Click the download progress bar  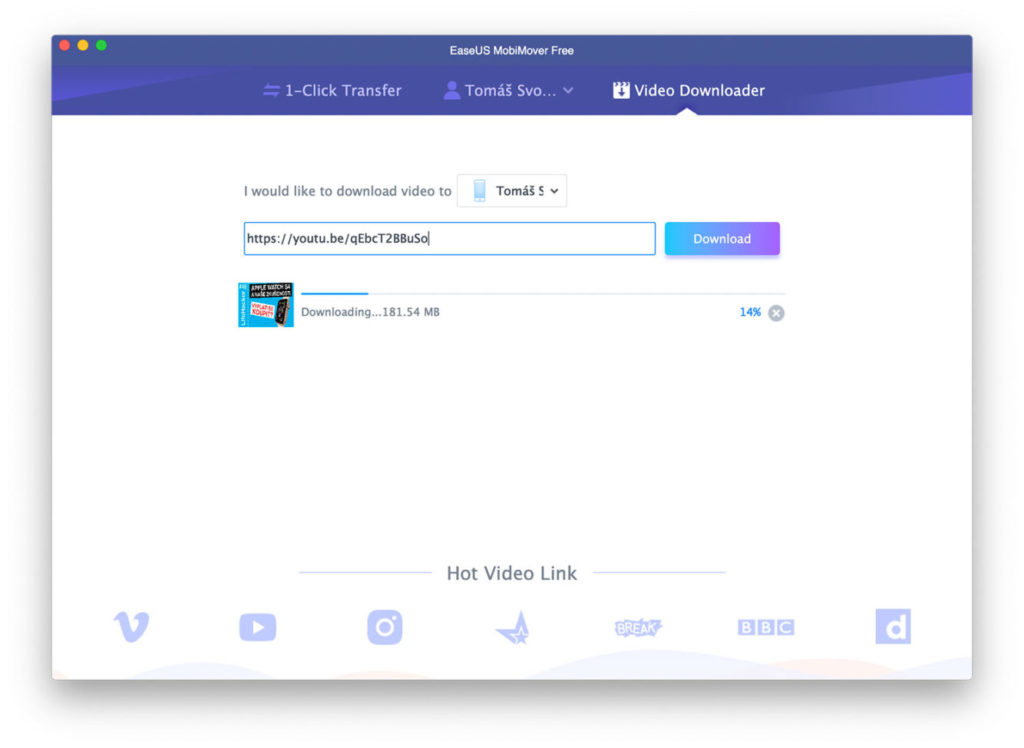(x=543, y=294)
